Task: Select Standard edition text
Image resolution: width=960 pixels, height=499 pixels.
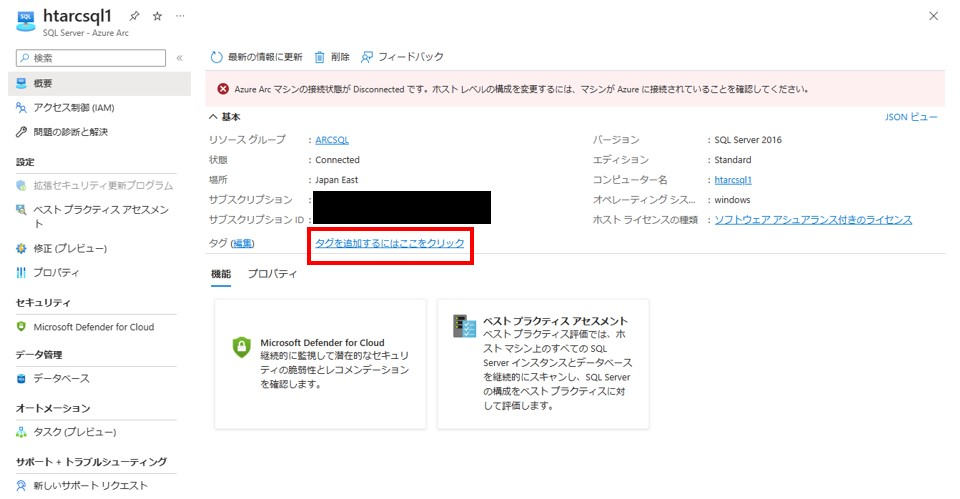Action: (733, 160)
